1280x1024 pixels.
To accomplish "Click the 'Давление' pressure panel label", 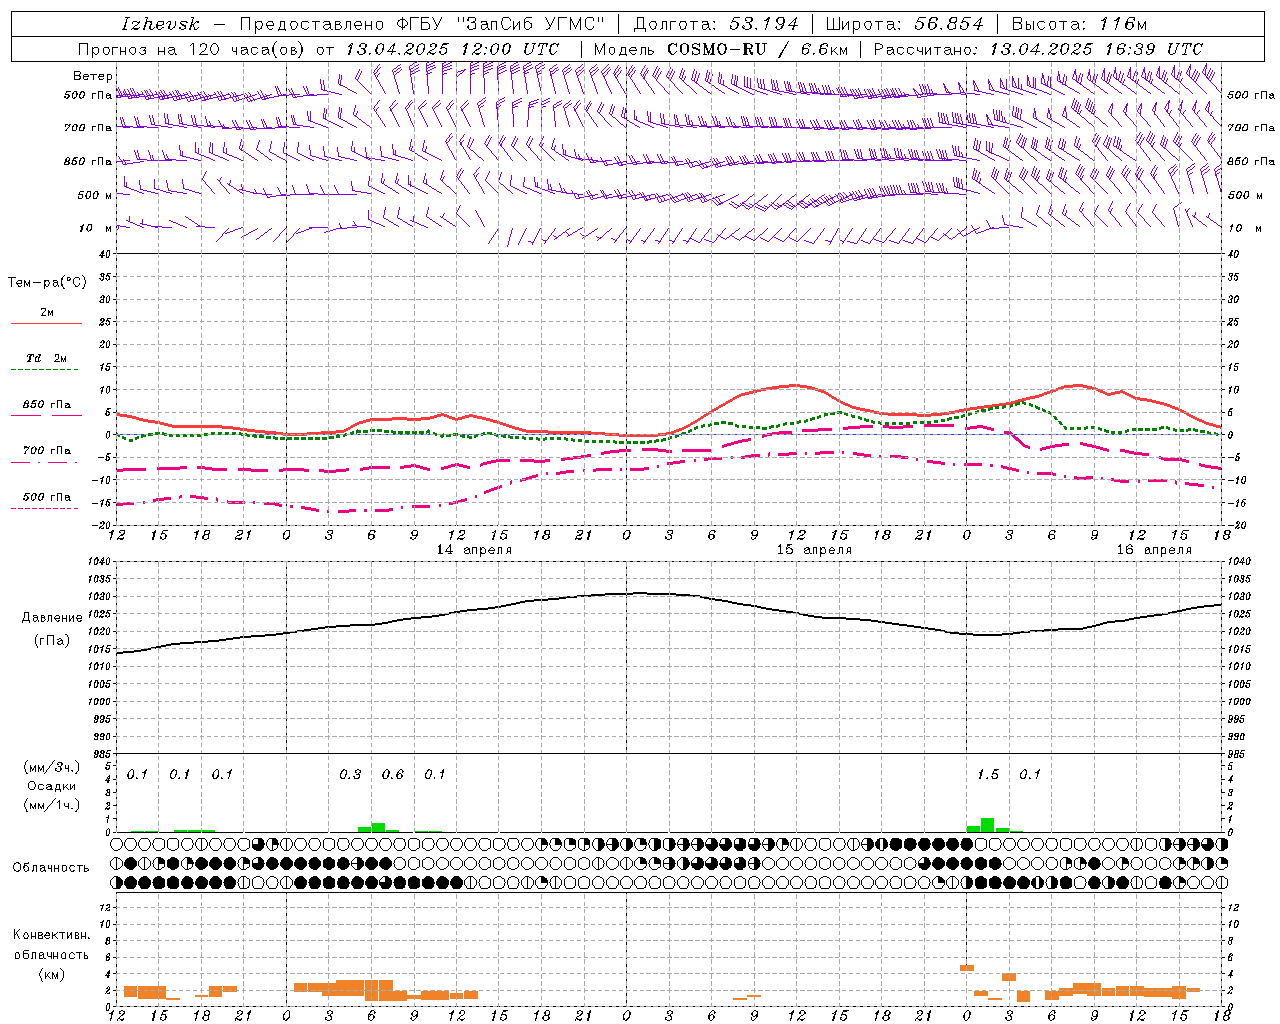I will (x=52, y=618).
